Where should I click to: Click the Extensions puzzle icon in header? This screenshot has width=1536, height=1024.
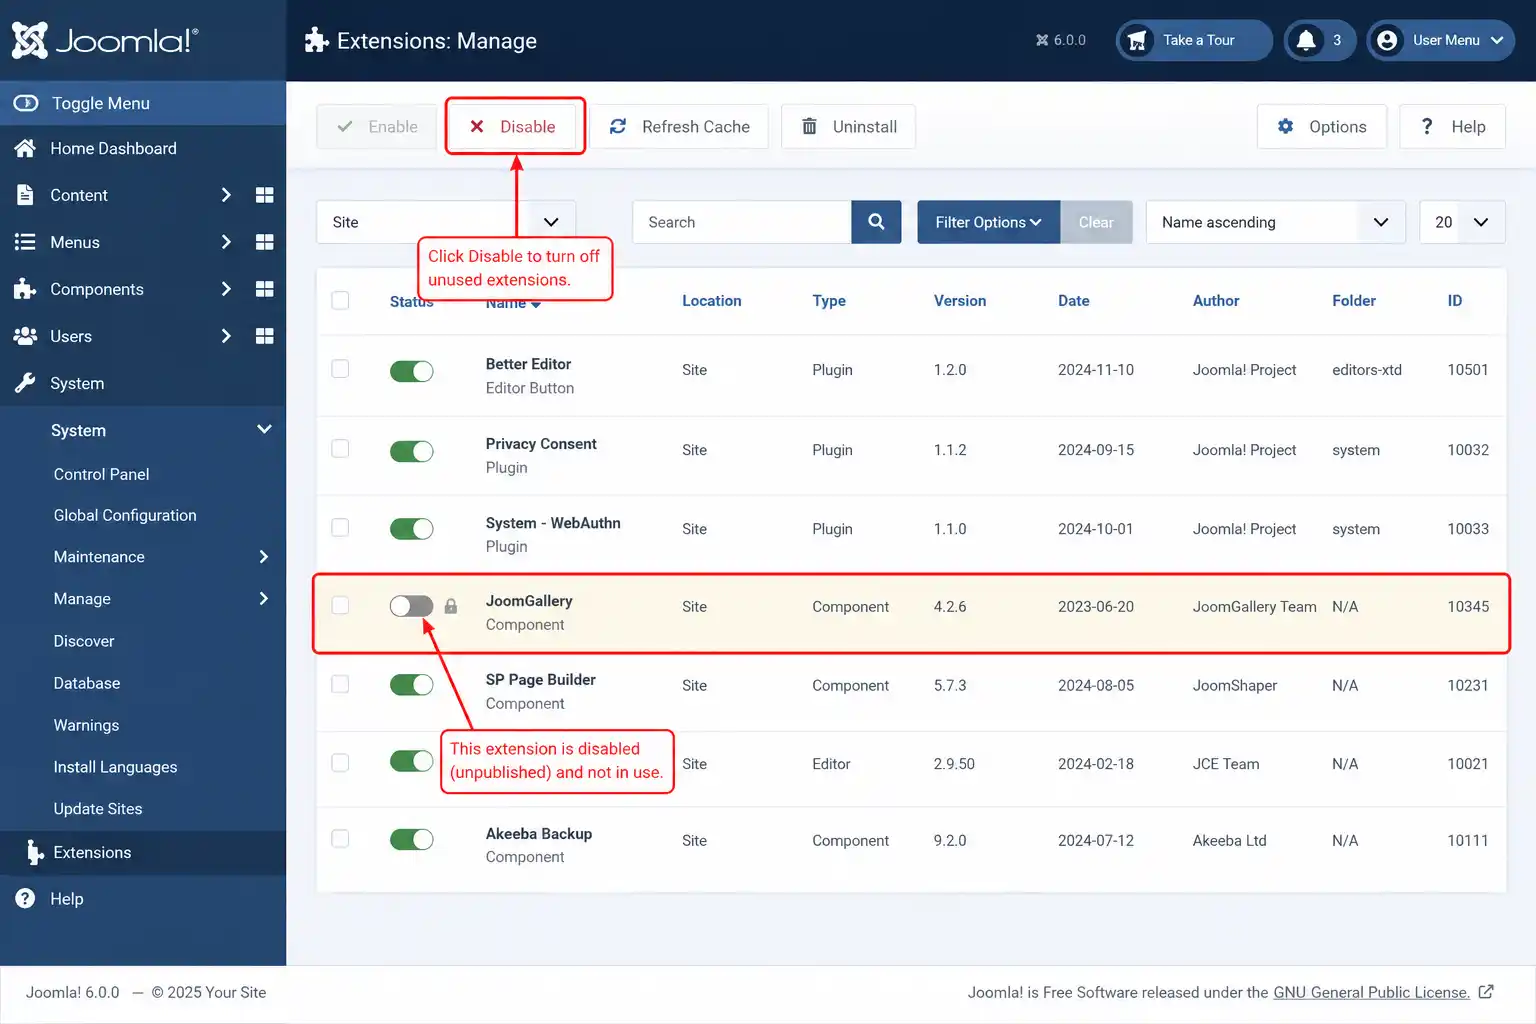317,40
